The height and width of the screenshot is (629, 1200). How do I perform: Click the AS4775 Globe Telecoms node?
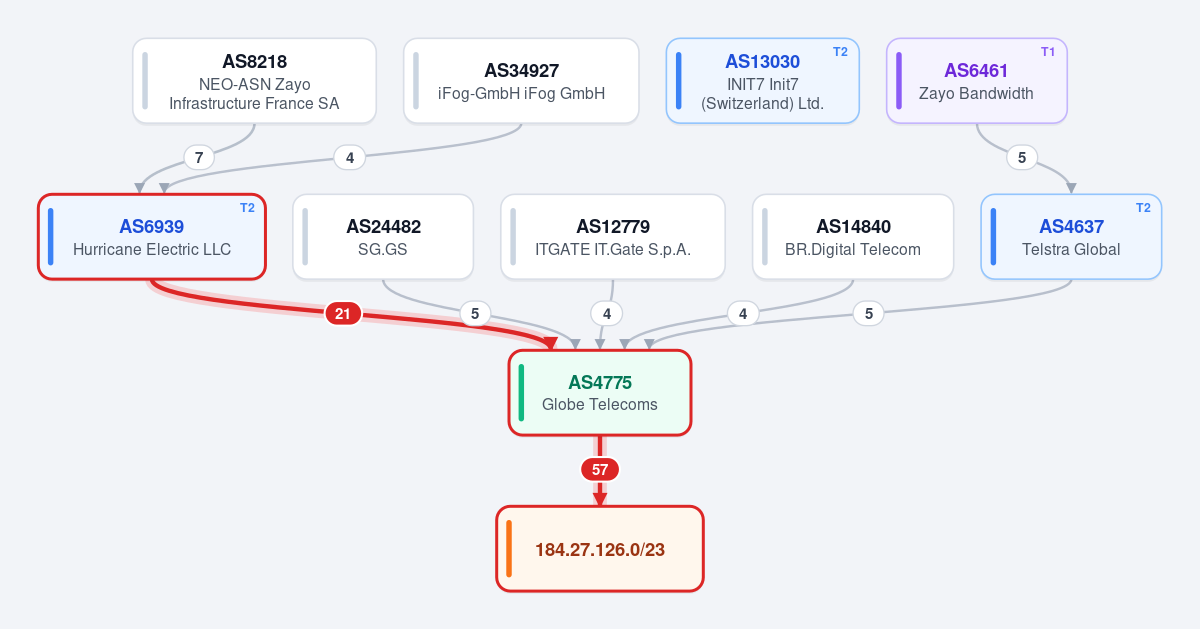600,393
